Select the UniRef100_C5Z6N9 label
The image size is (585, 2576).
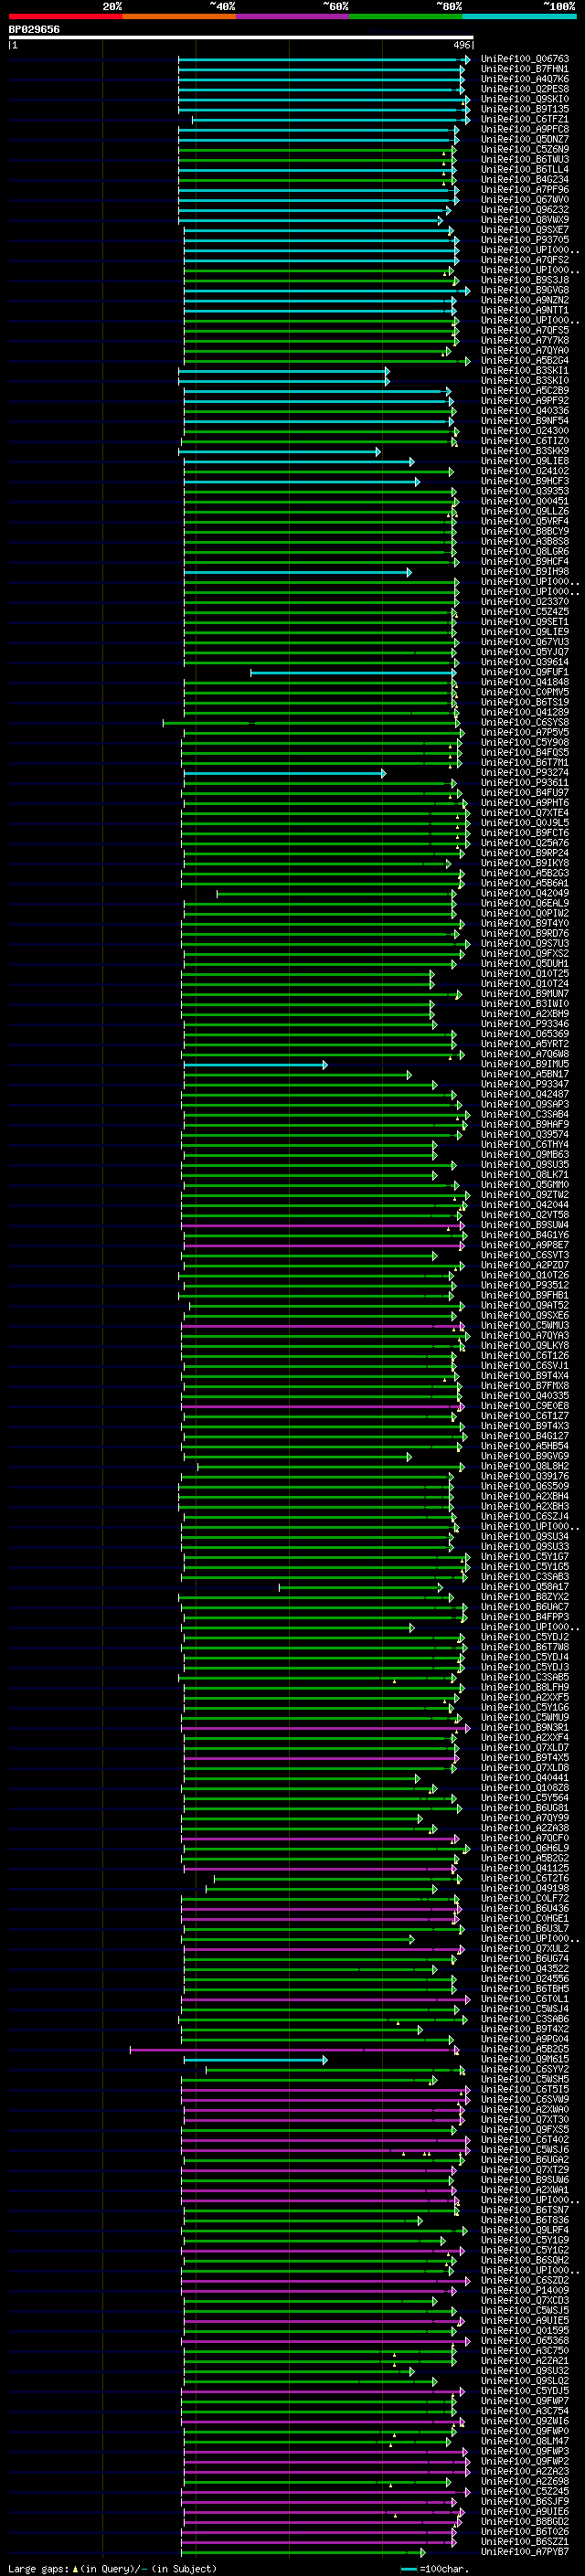[525, 149]
